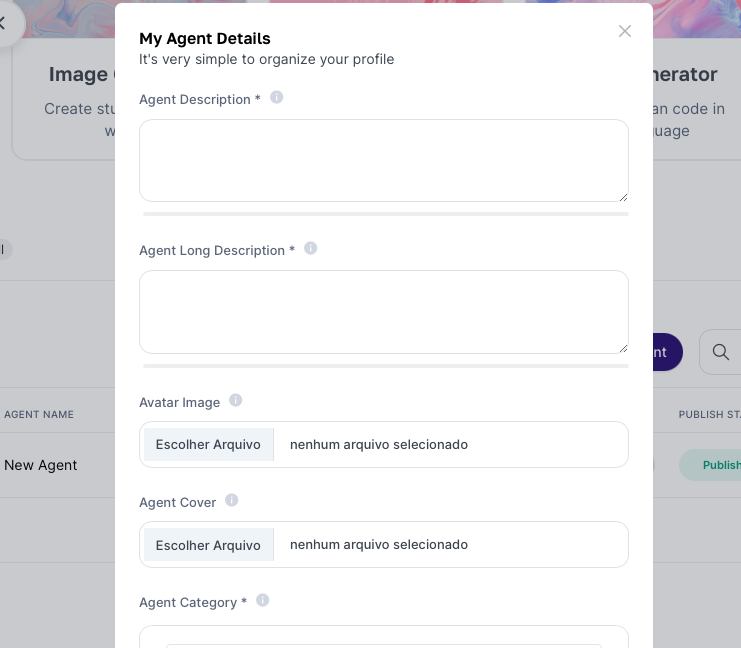Open the Agent Long Description info icon
Screen dimensions: 741x648
(310, 248)
